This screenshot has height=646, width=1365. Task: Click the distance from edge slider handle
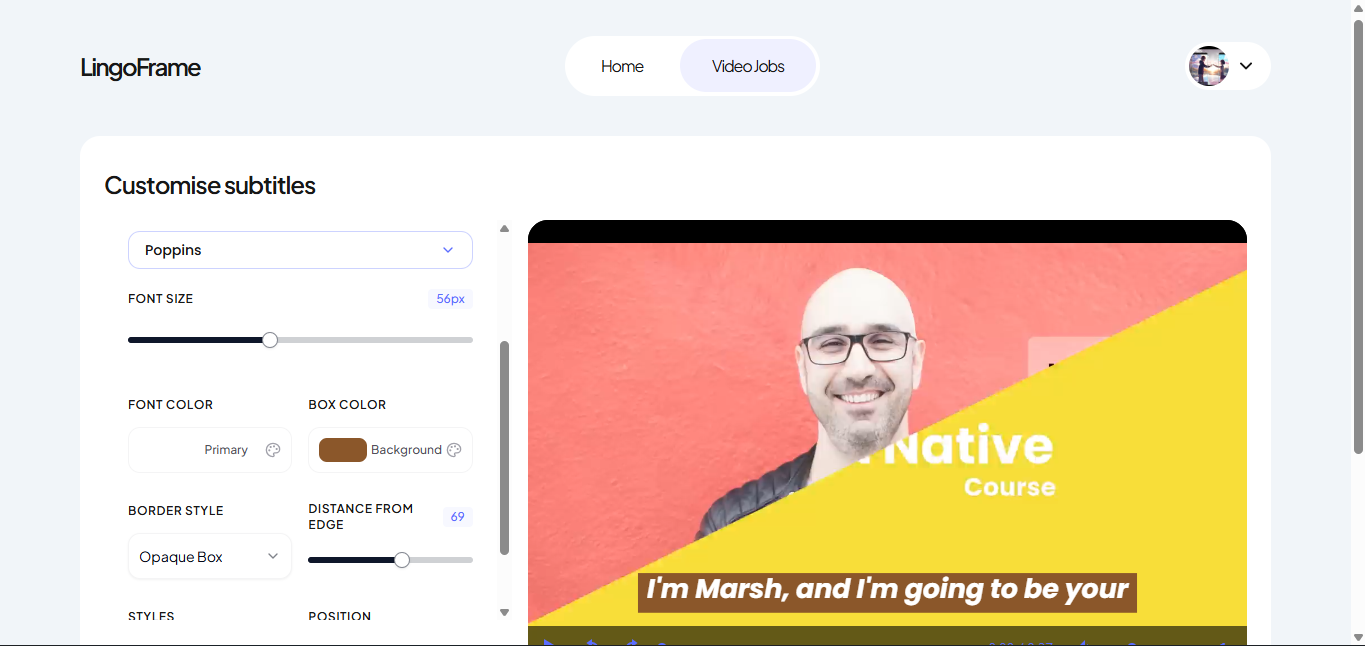[x=402, y=560]
